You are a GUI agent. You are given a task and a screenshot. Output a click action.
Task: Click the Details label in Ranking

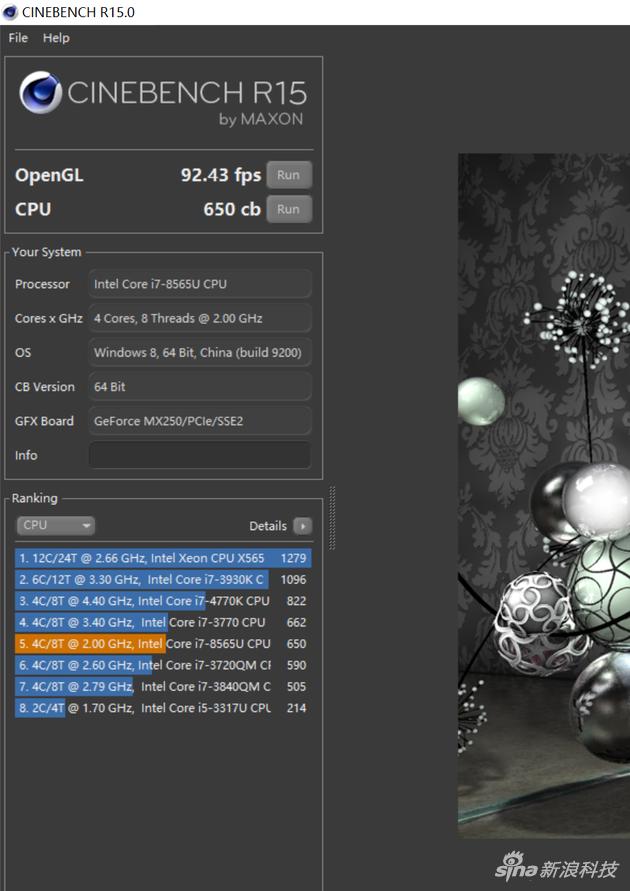coord(268,526)
